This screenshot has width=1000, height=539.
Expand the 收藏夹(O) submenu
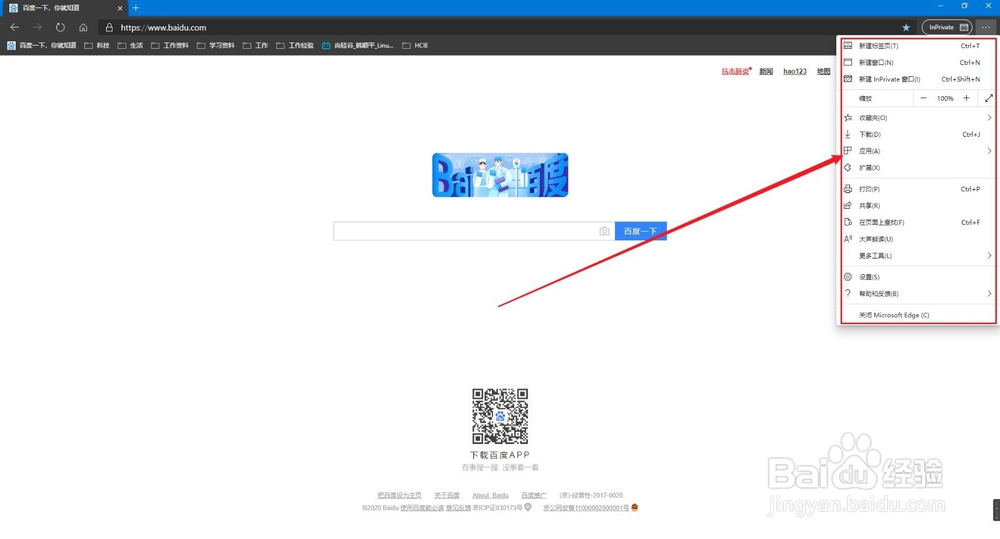[x=917, y=118]
